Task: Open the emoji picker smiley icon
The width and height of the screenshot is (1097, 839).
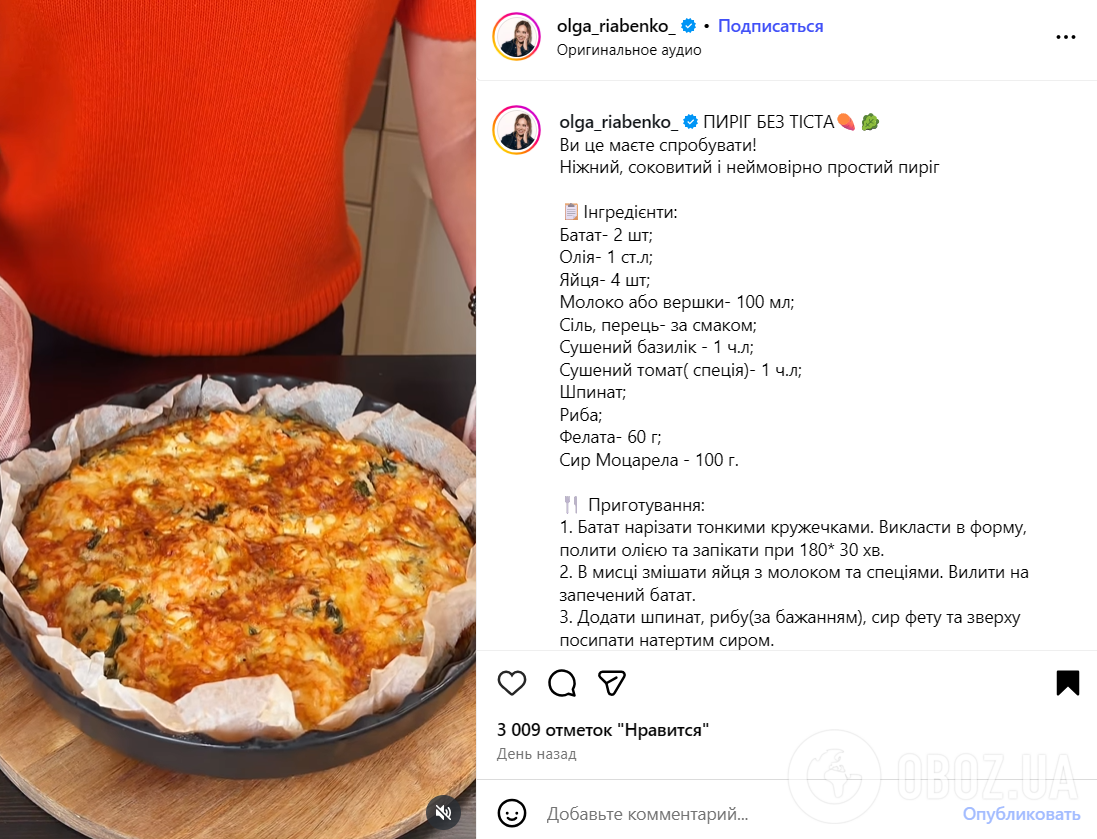Action: 511,813
